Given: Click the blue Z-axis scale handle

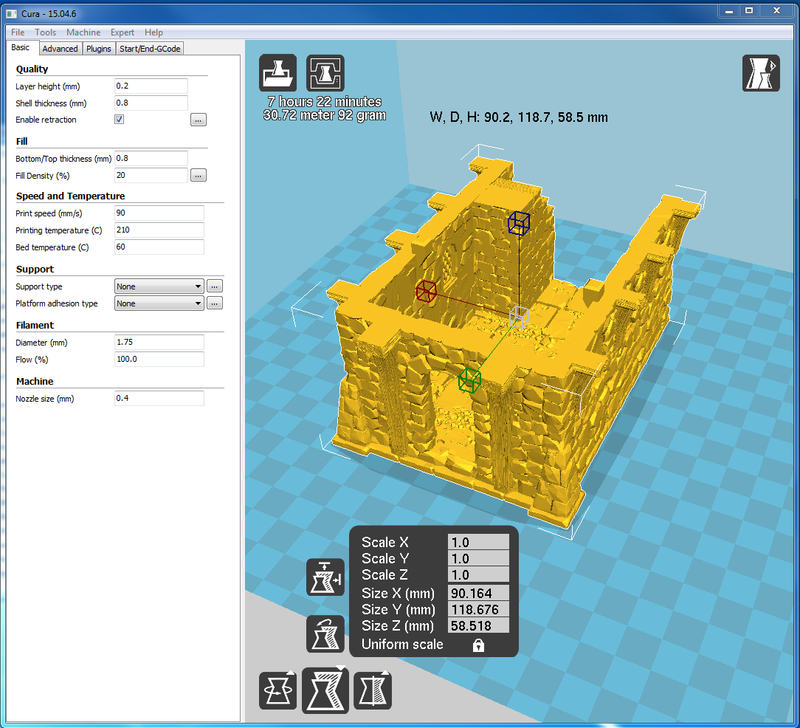Looking at the screenshot, I should pyautogui.click(x=519, y=223).
